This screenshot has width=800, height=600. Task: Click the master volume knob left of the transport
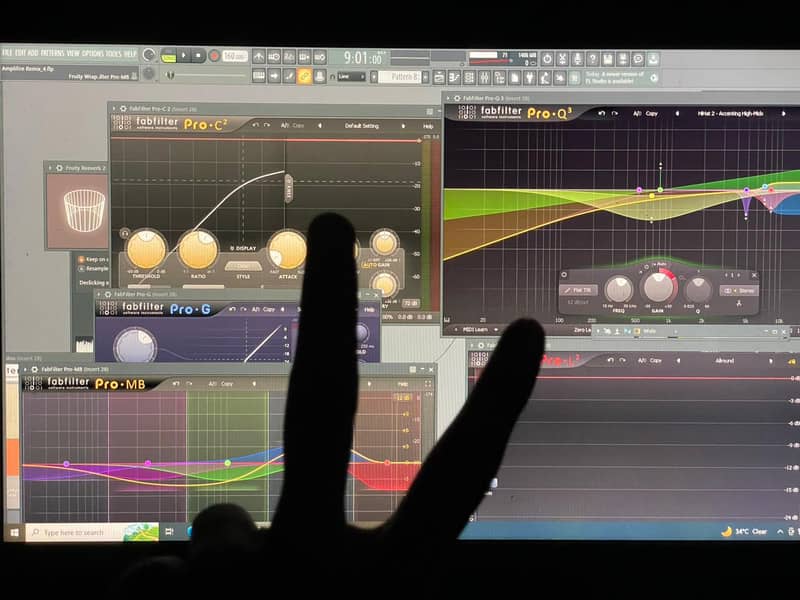148,54
